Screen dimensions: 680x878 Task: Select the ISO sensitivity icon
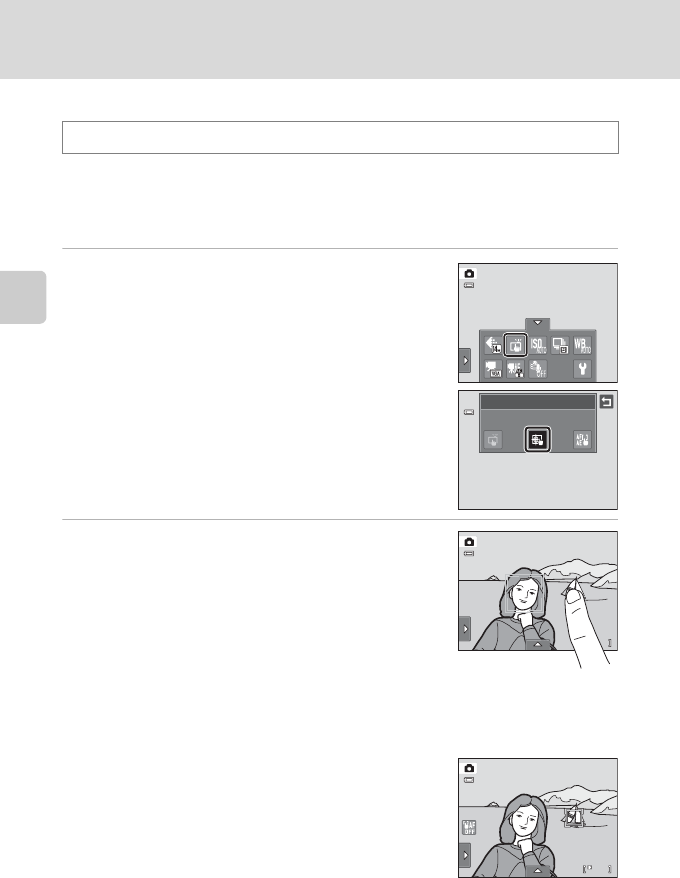(538, 345)
